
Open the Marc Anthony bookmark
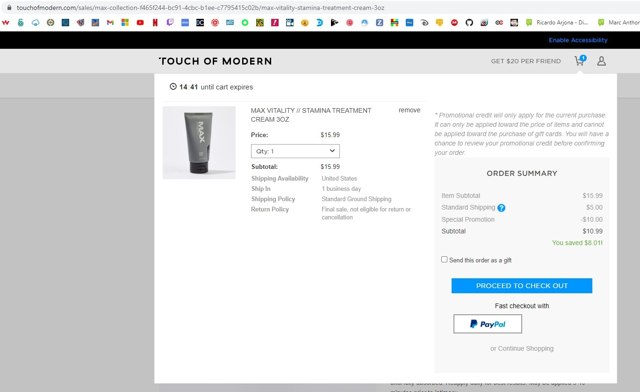[618, 22]
